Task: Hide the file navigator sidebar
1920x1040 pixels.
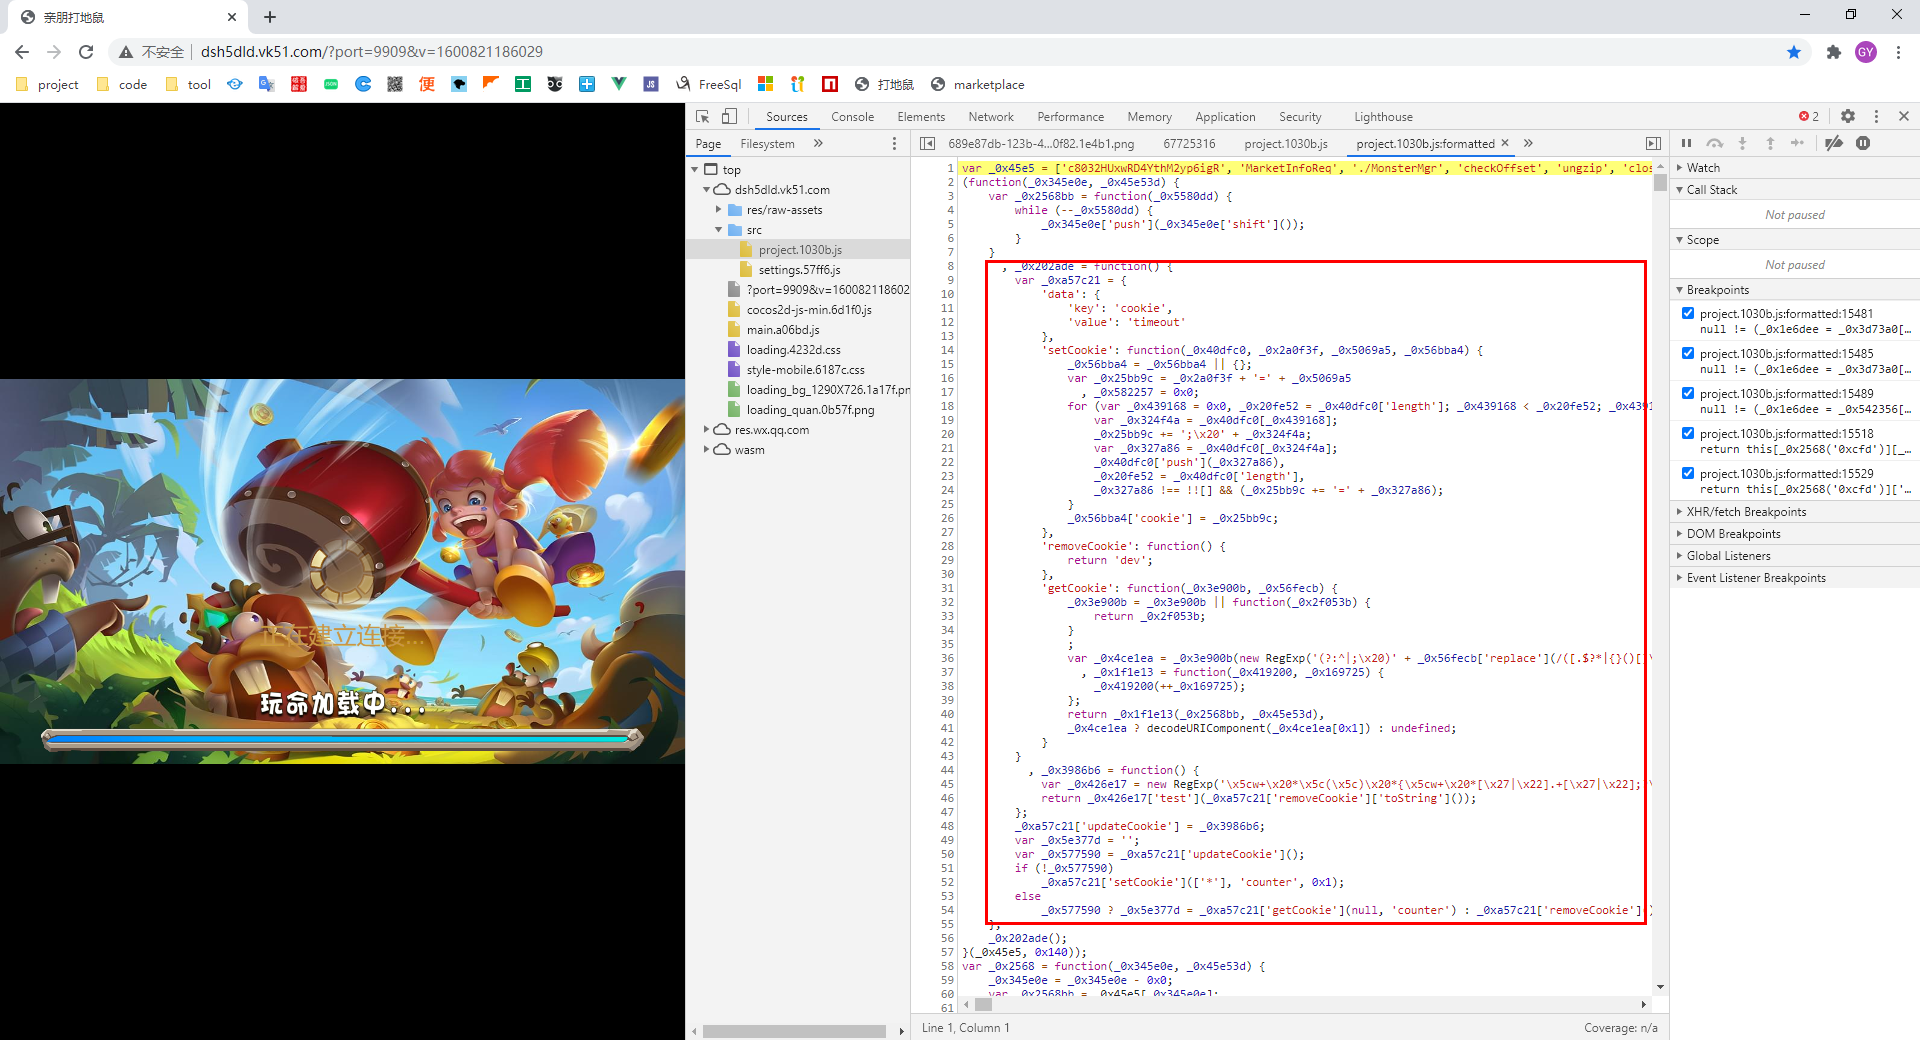Action: (x=927, y=143)
